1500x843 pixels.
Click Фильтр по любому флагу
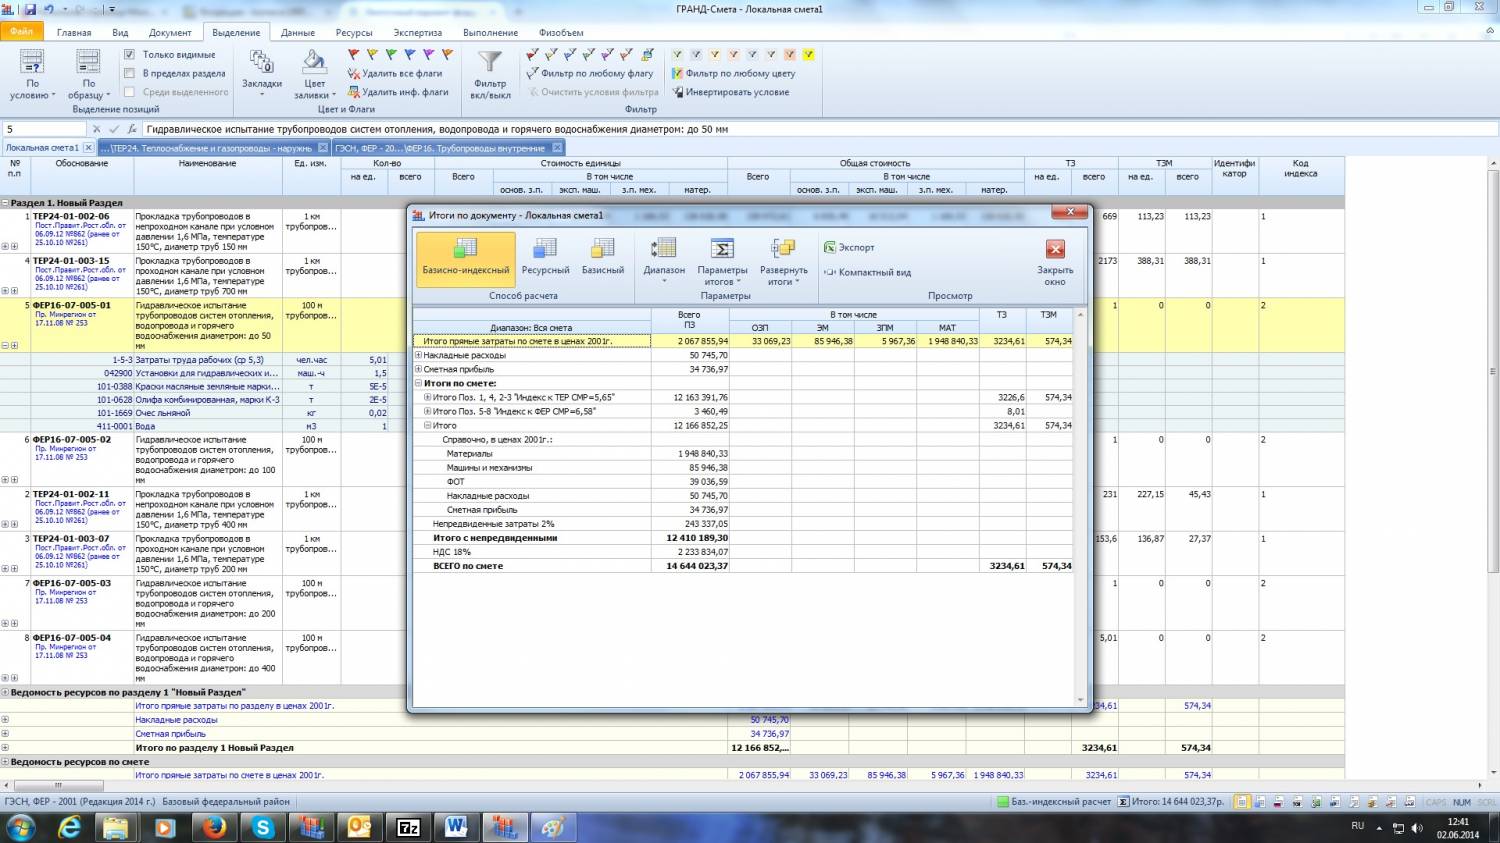pos(590,73)
